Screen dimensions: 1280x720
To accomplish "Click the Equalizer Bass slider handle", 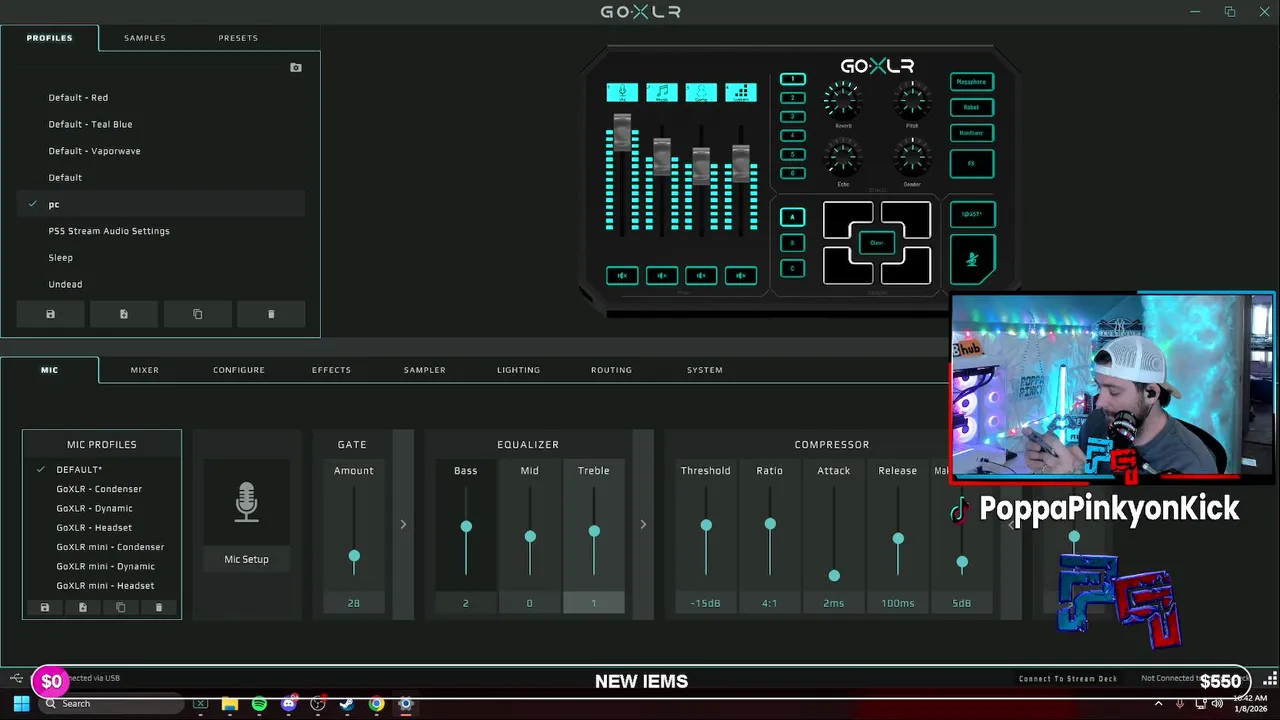I will click(466, 526).
